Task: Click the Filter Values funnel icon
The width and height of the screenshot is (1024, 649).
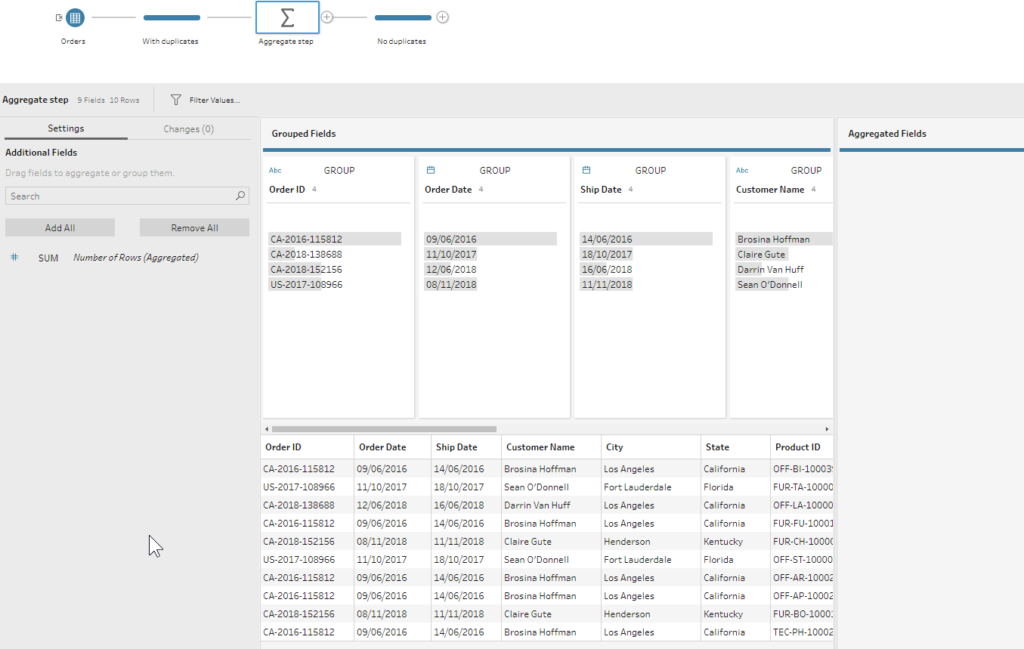Action: (x=176, y=100)
